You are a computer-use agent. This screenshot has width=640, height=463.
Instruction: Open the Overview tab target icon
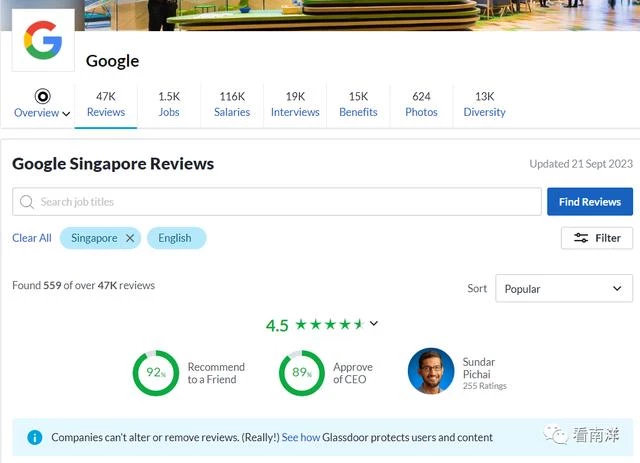[x=42, y=96]
